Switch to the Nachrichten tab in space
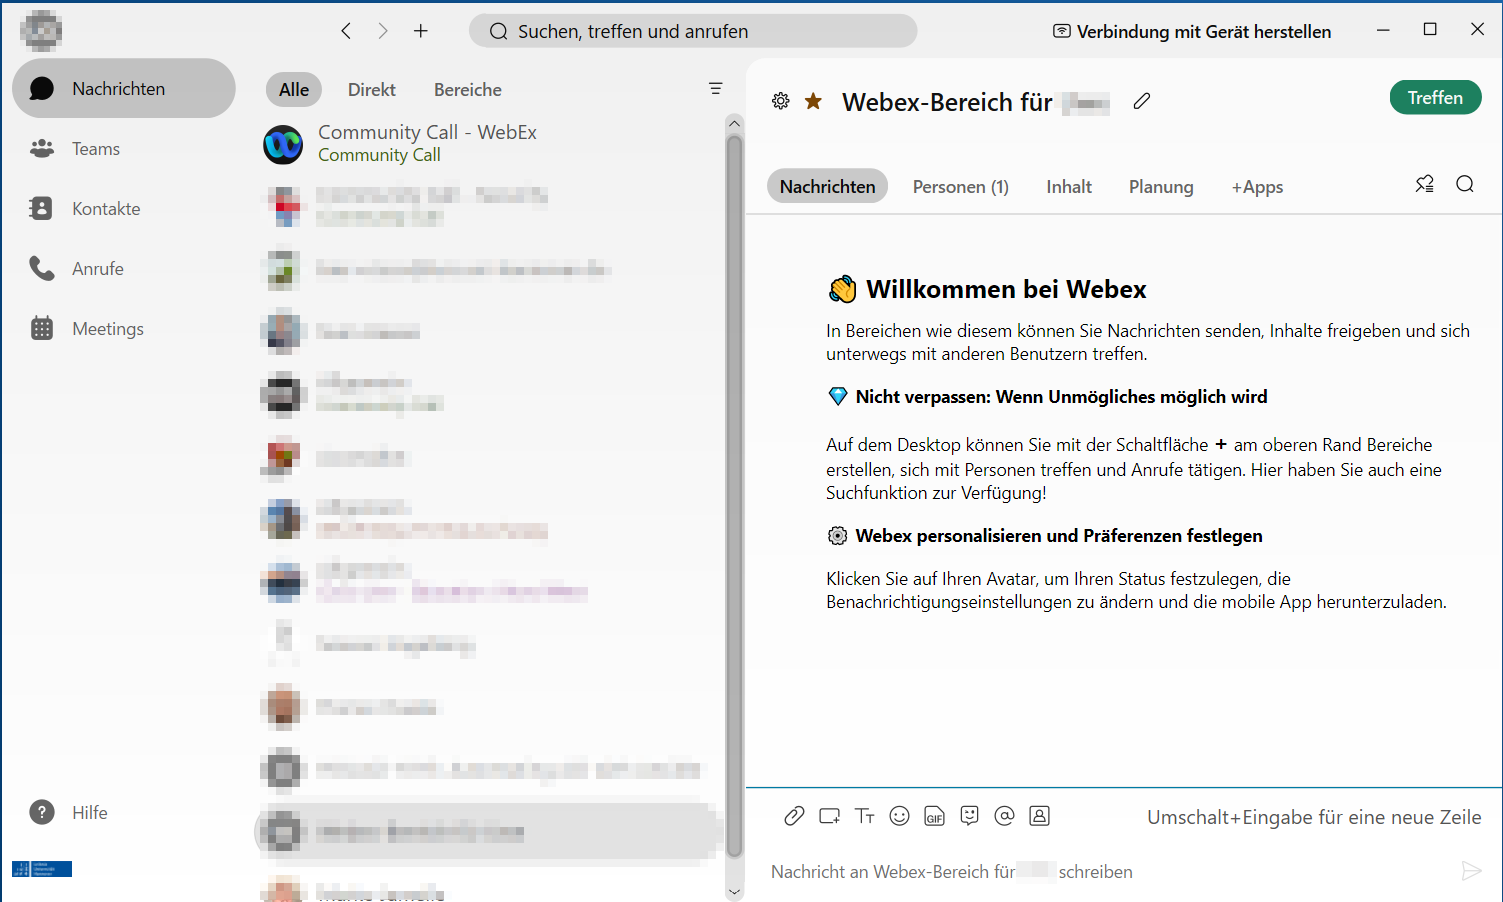Screen dimensions: 1503x902 [x=828, y=186]
